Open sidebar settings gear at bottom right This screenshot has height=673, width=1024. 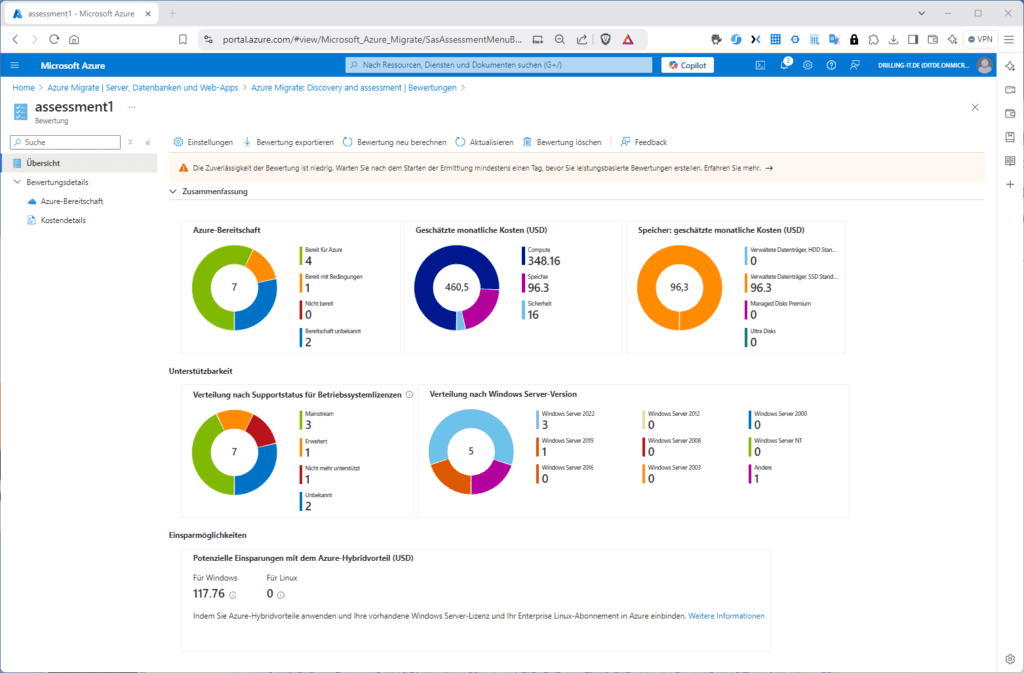point(1010,659)
